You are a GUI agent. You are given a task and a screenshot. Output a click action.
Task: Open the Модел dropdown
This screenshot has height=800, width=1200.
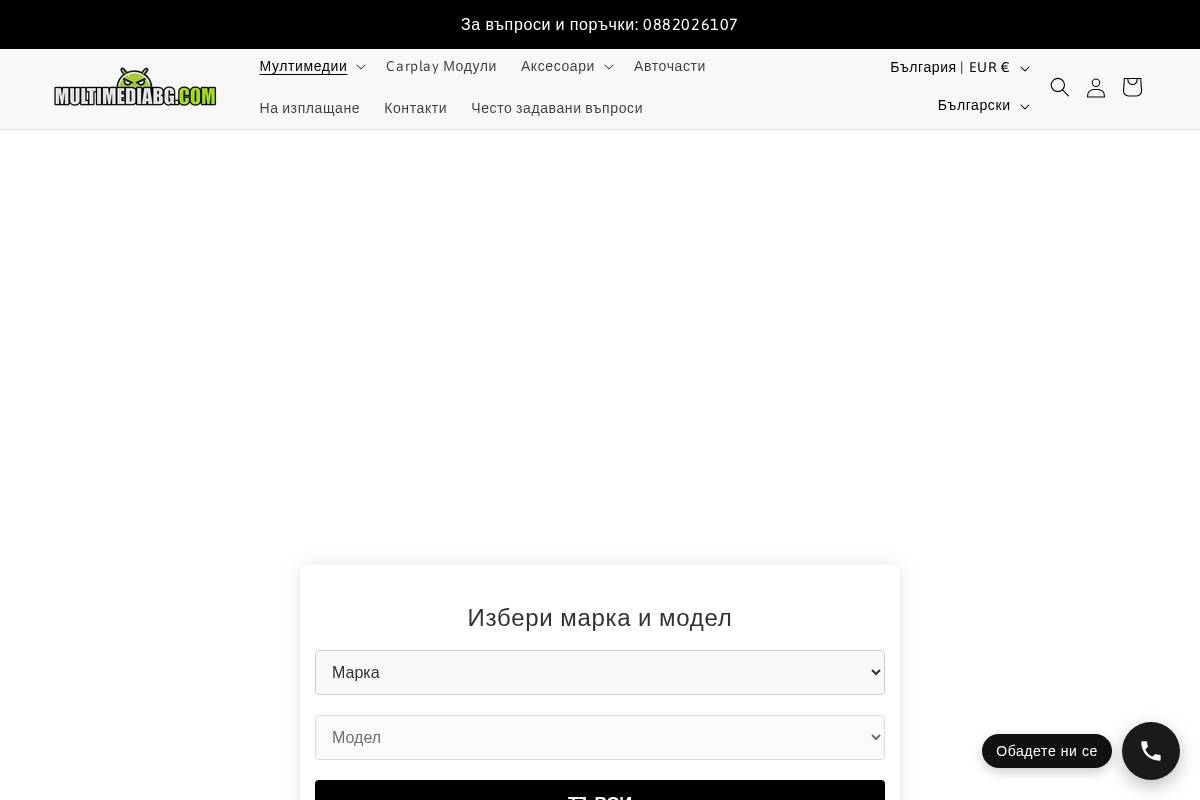(x=600, y=737)
